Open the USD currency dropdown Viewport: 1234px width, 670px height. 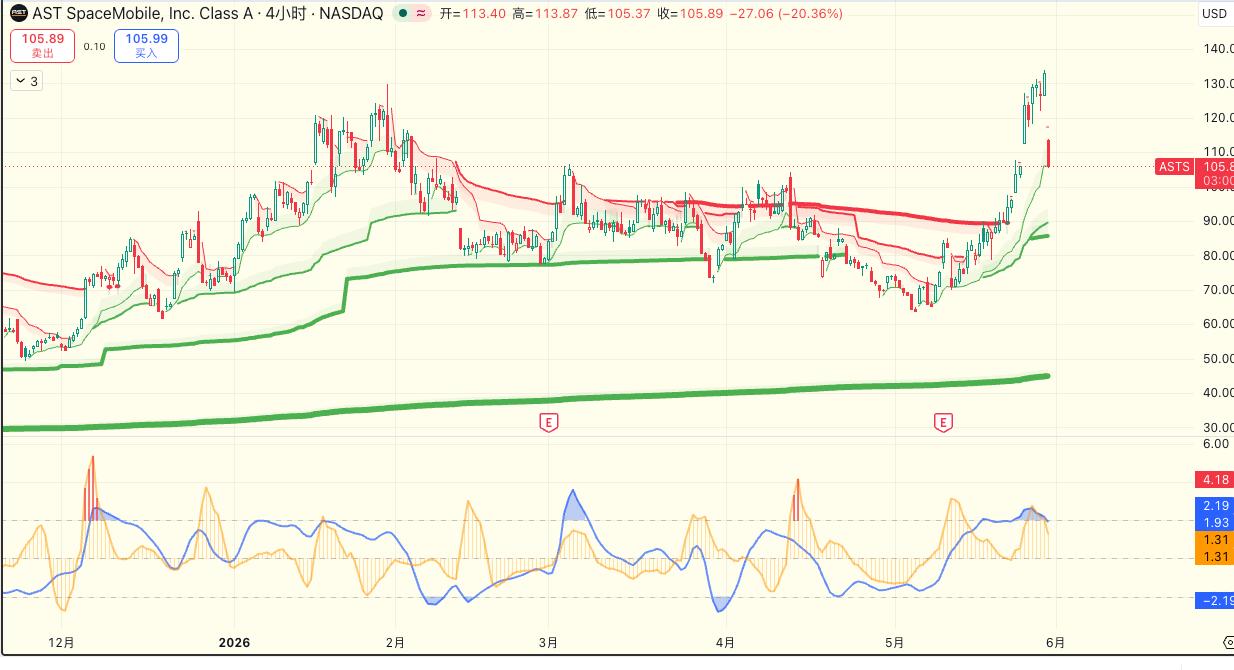(x=1214, y=14)
